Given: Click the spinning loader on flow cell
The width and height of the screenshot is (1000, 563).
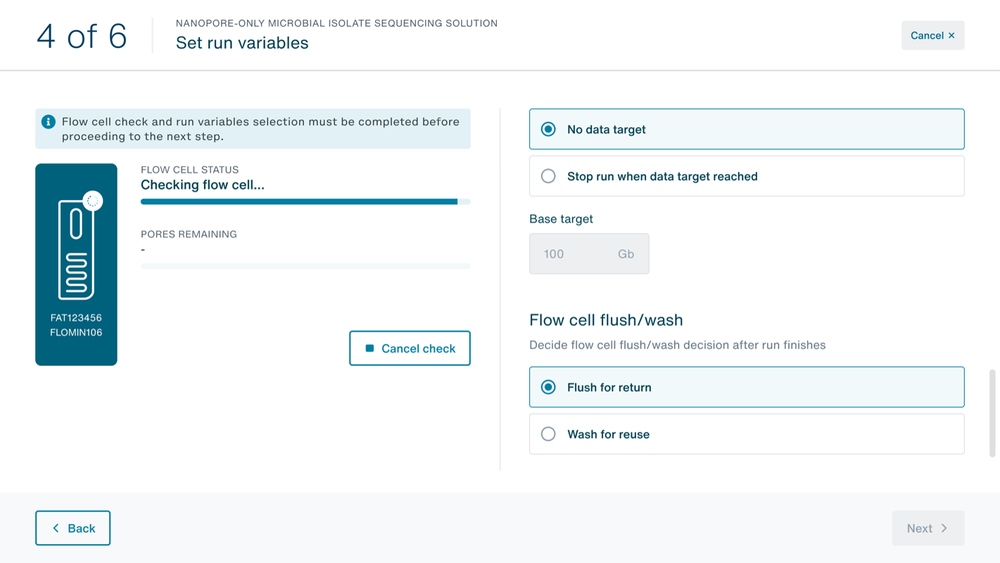Looking at the screenshot, I should click(x=92, y=201).
